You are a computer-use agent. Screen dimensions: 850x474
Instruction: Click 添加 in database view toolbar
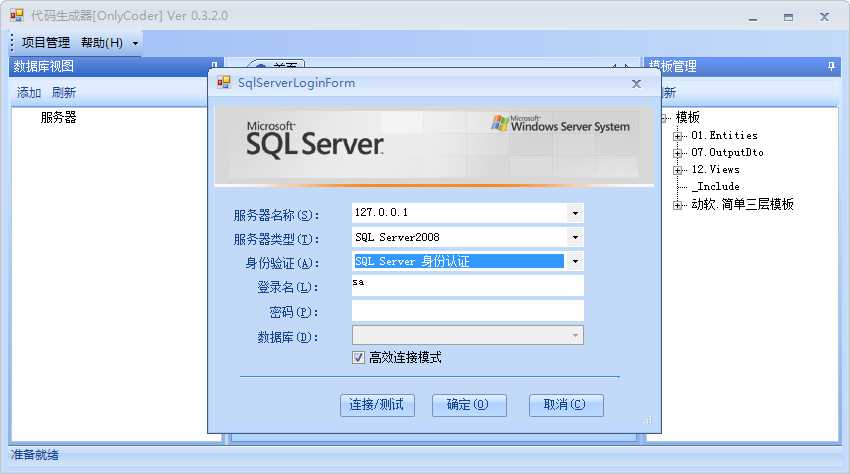tap(29, 93)
